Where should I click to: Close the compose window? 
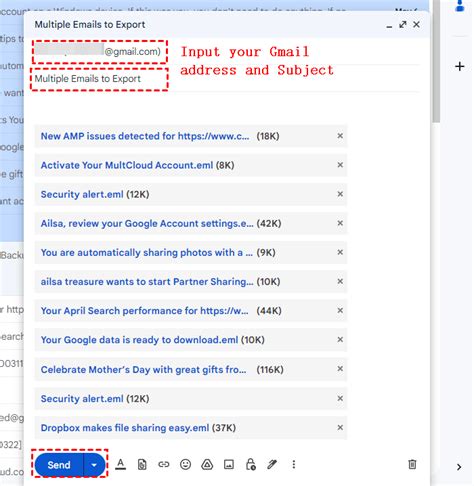pyautogui.click(x=416, y=24)
